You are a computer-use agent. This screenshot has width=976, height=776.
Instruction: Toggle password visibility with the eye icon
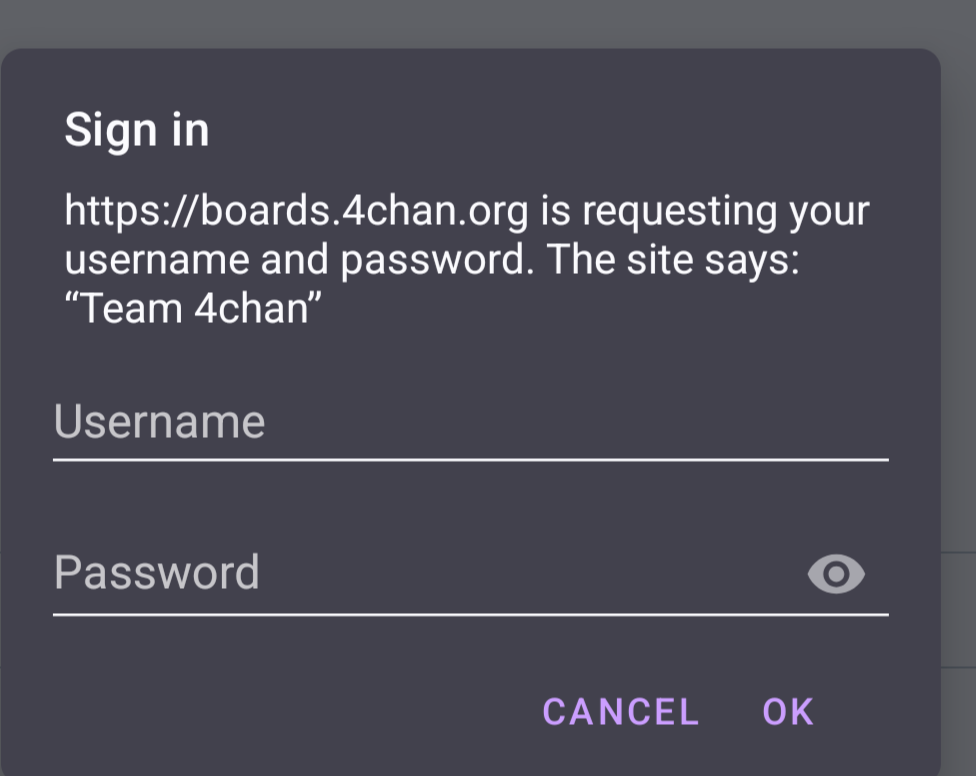(835, 574)
